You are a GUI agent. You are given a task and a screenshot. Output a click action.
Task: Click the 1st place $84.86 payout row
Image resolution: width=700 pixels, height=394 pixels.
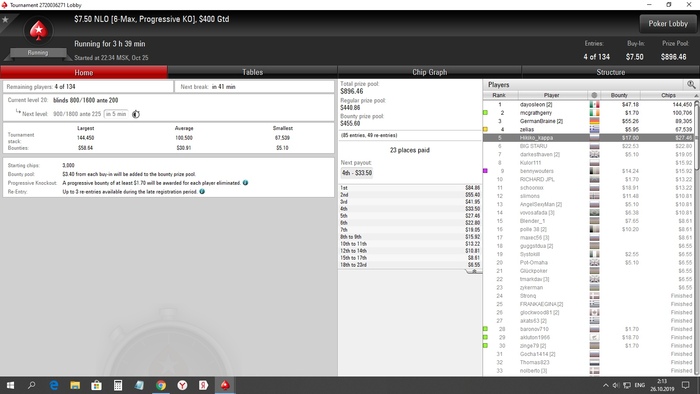coord(410,188)
